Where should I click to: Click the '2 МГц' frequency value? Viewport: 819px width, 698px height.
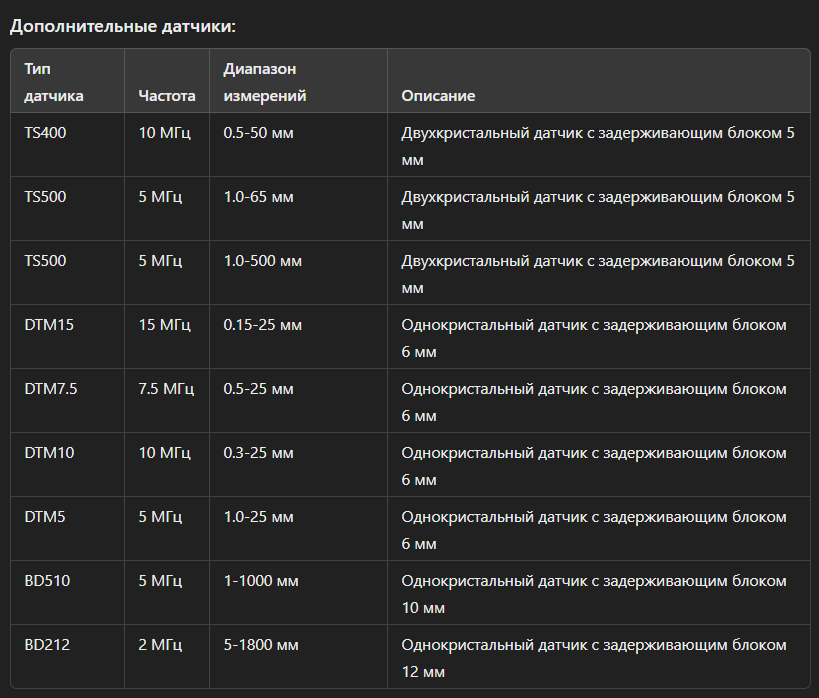click(x=160, y=644)
